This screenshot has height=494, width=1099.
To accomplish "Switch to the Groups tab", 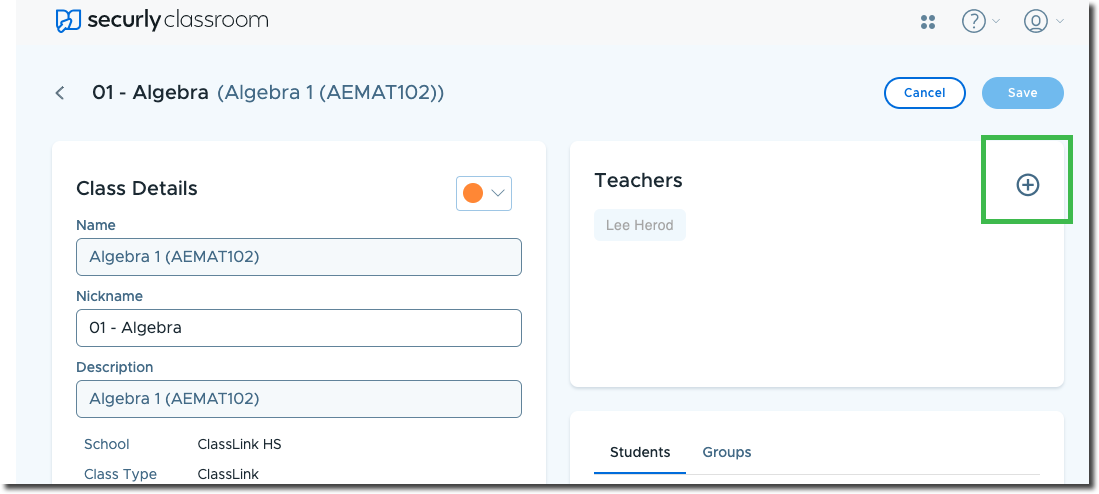I will (x=727, y=452).
